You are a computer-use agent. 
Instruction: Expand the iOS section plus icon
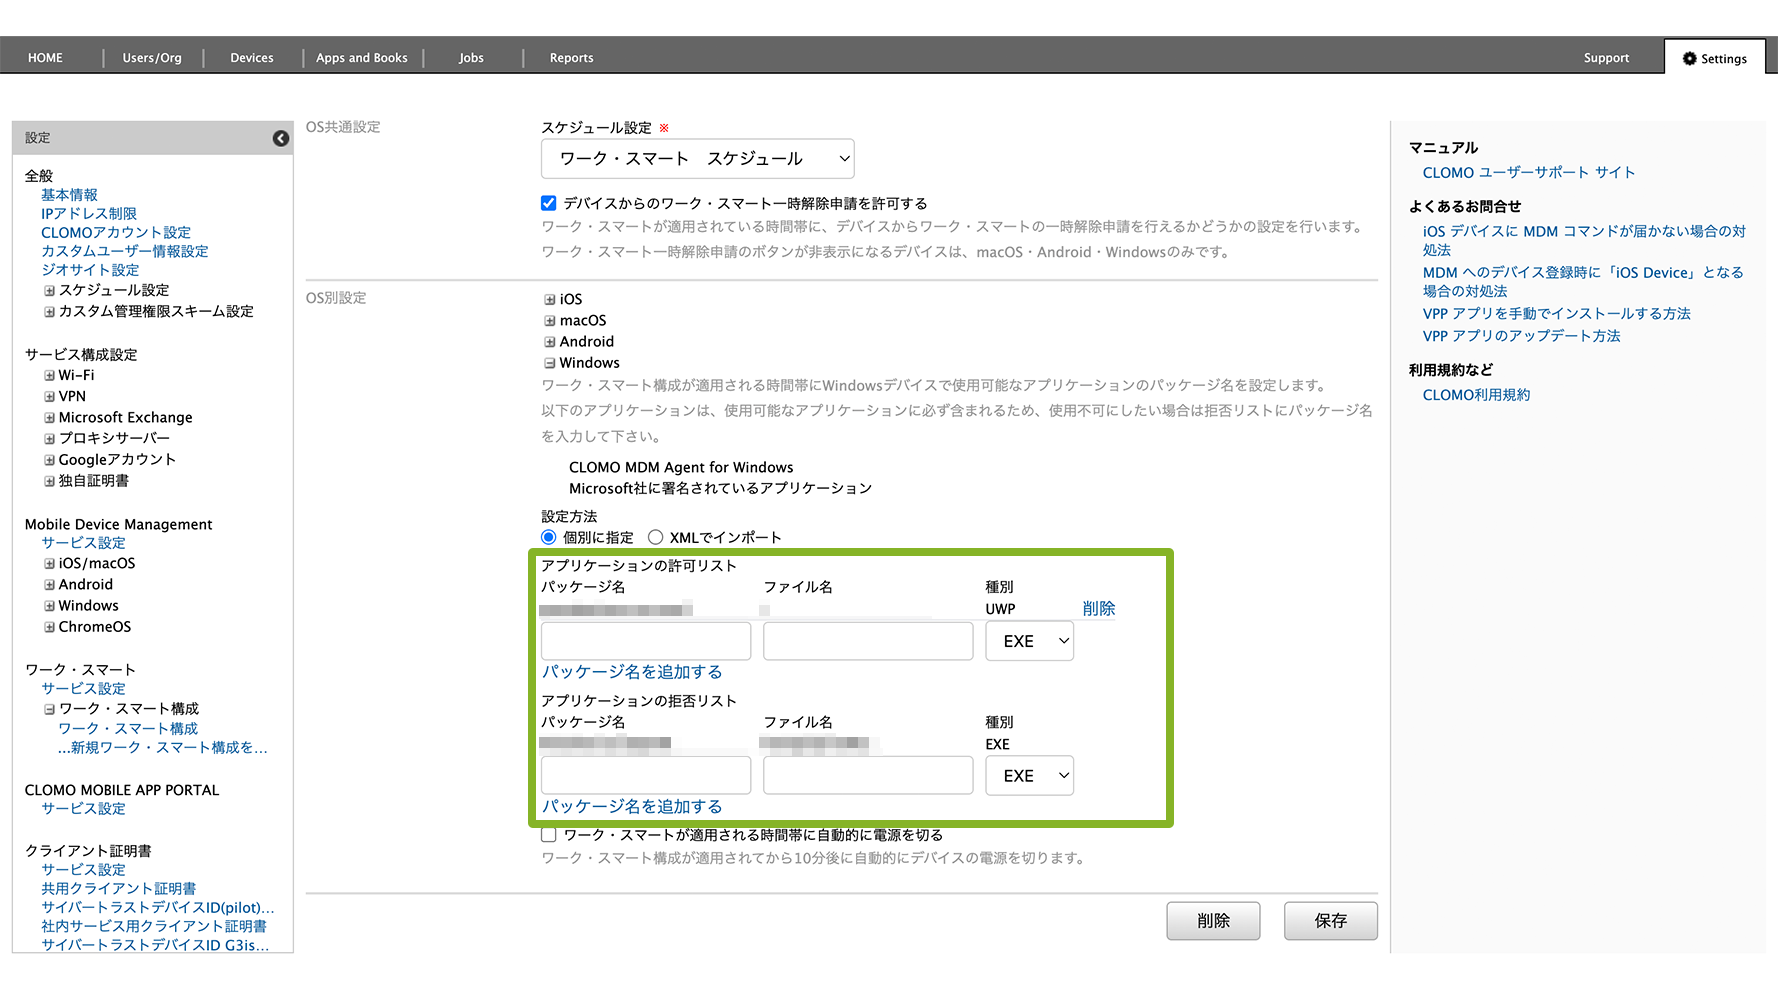click(549, 299)
